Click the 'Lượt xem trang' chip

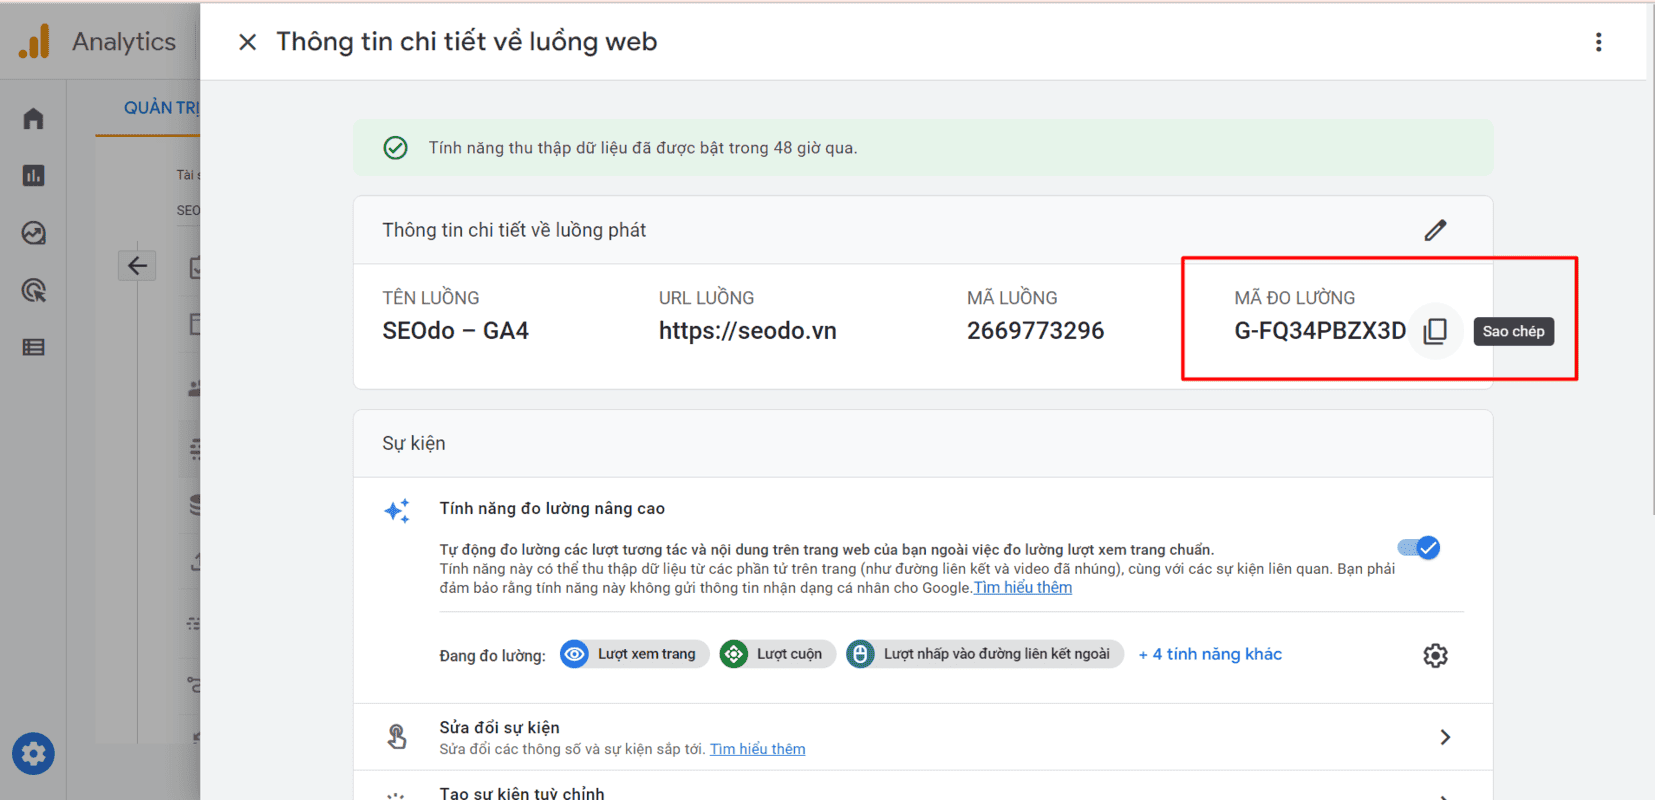coord(635,654)
